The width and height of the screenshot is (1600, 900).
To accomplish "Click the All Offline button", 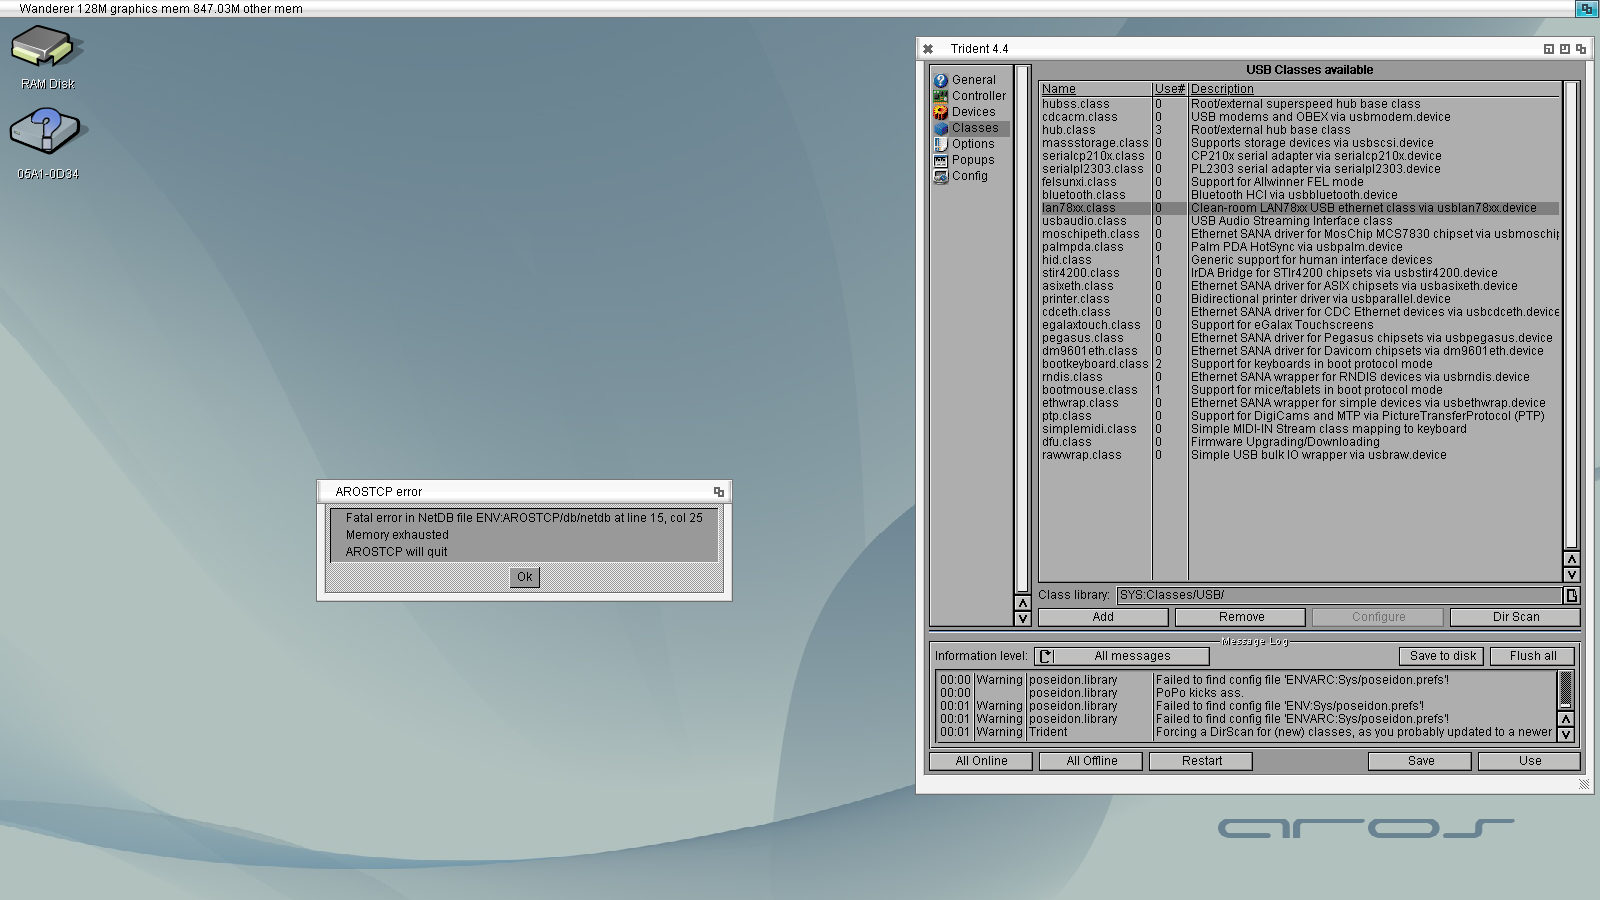I will [x=1091, y=761].
